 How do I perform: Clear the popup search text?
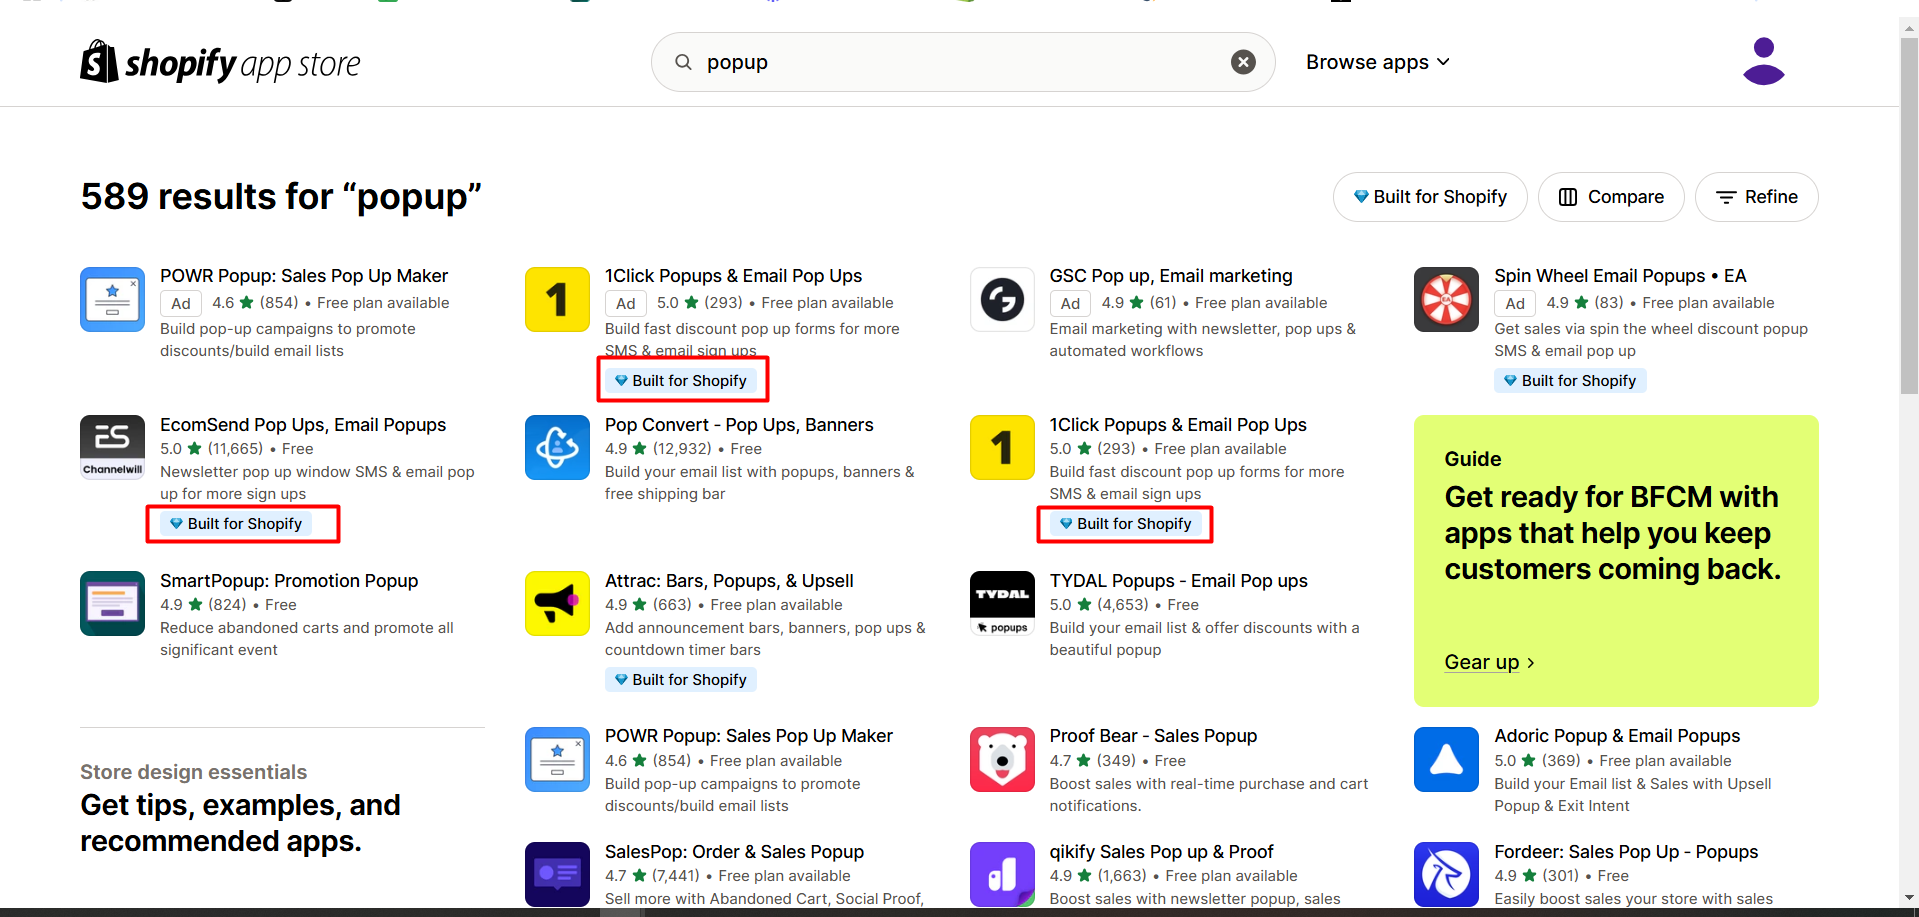tap(1243, 62)
